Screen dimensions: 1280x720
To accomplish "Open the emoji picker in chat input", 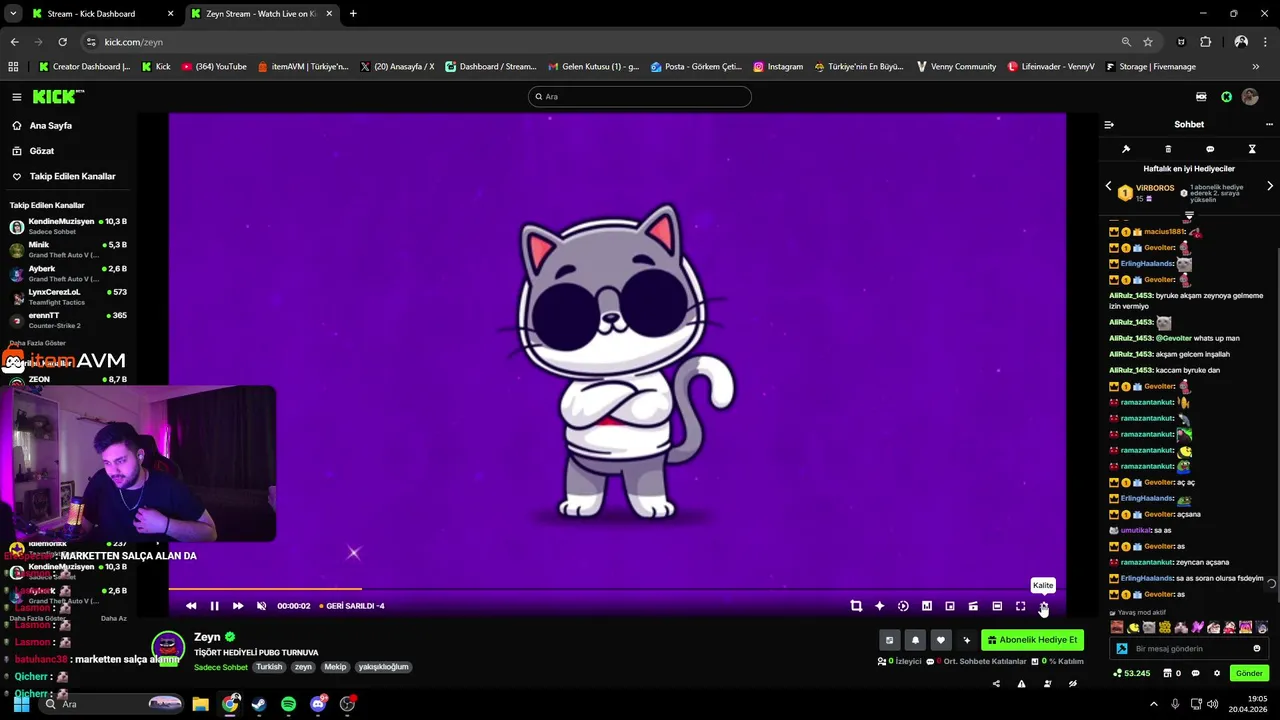I will coord(1257,649).
